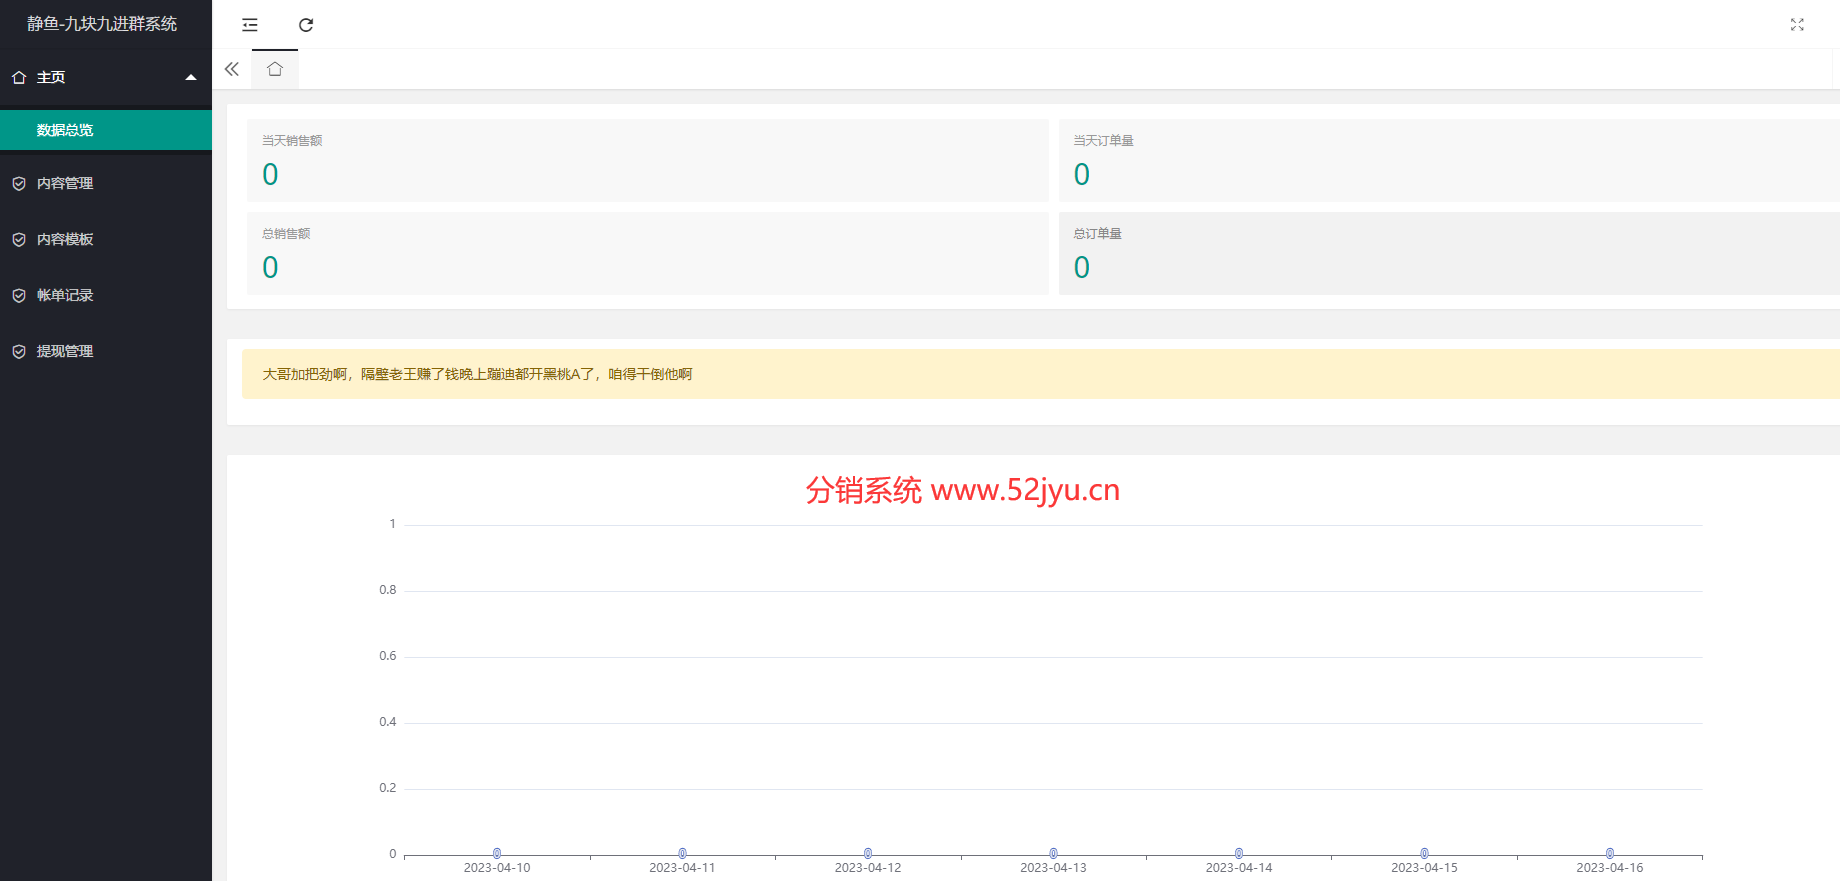The image size is (1840, 881).
Task: Click shield icon beside 内容模板
Action: click(19, 240)
